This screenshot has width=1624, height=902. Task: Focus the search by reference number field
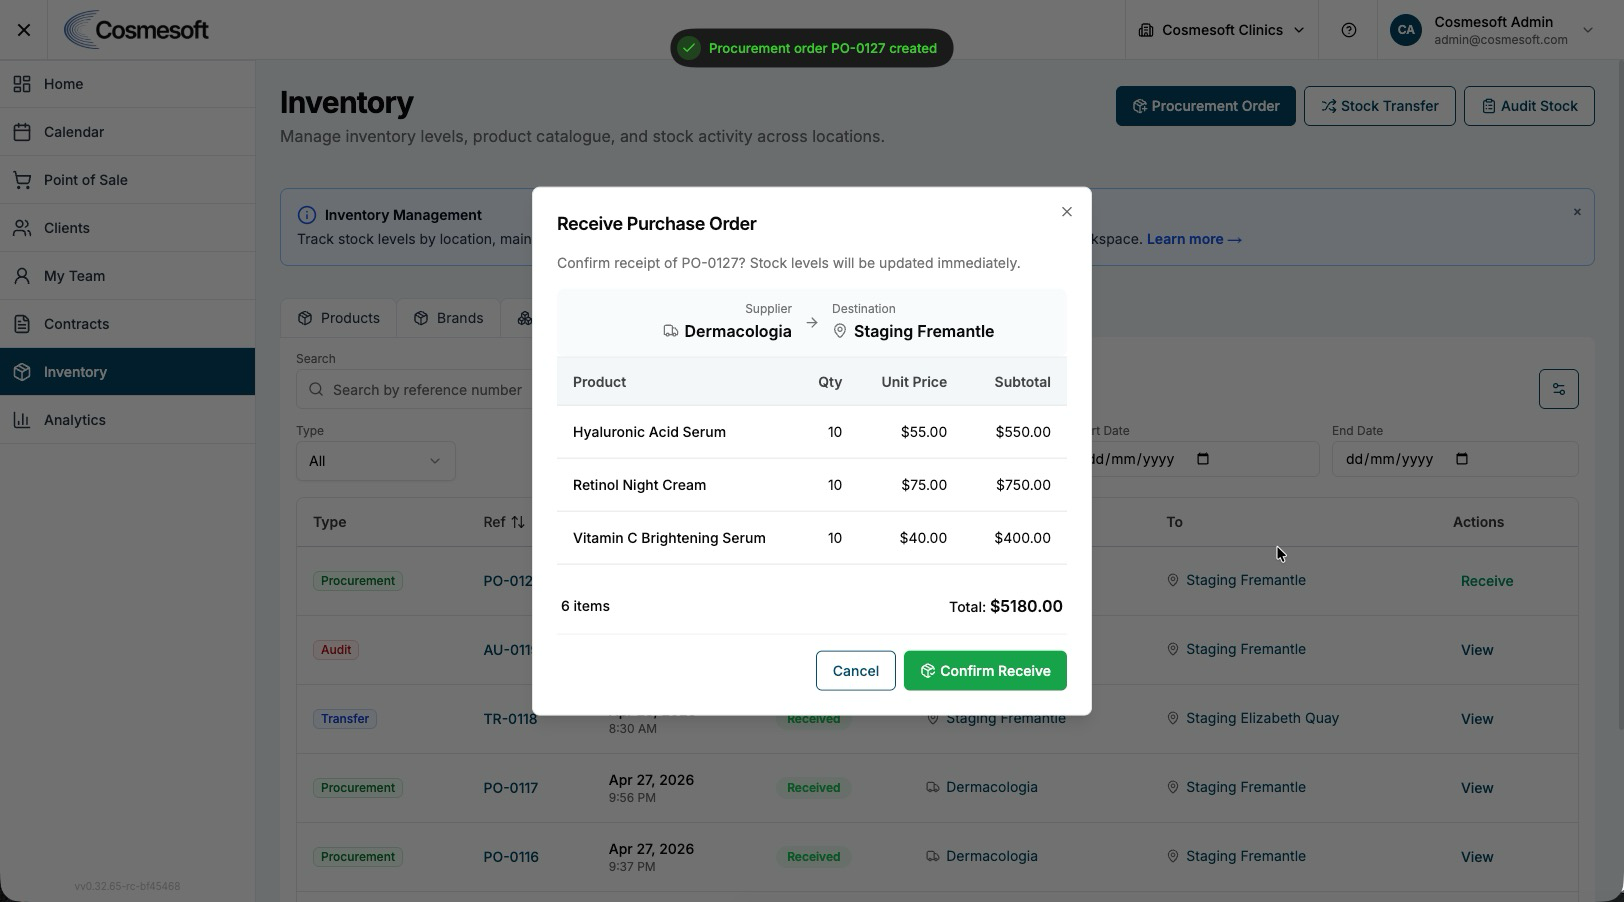click(415, 390)
